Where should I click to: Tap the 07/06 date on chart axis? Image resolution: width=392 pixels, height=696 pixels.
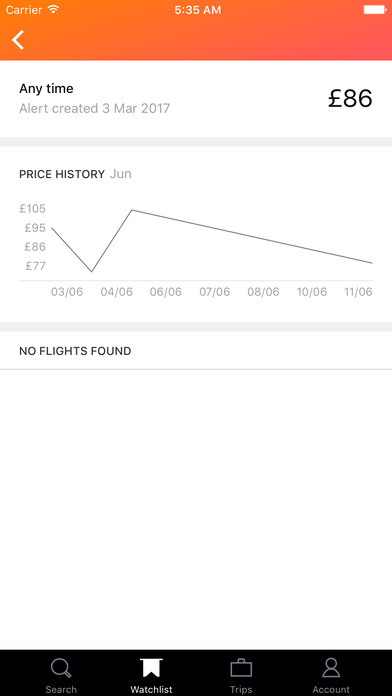[215, 292]
